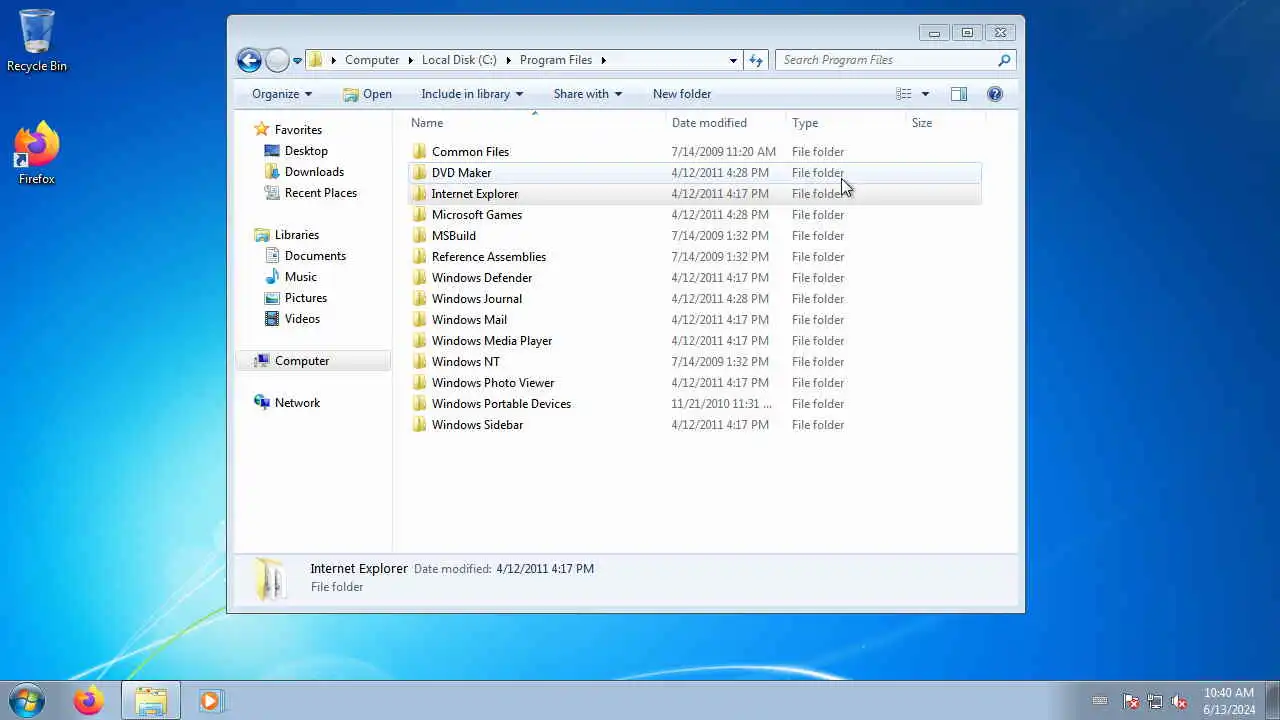Select the Windows Journal folder icon
This screenshot has width=1280, height=720.
pyautogui.click(x=420, y=299)
